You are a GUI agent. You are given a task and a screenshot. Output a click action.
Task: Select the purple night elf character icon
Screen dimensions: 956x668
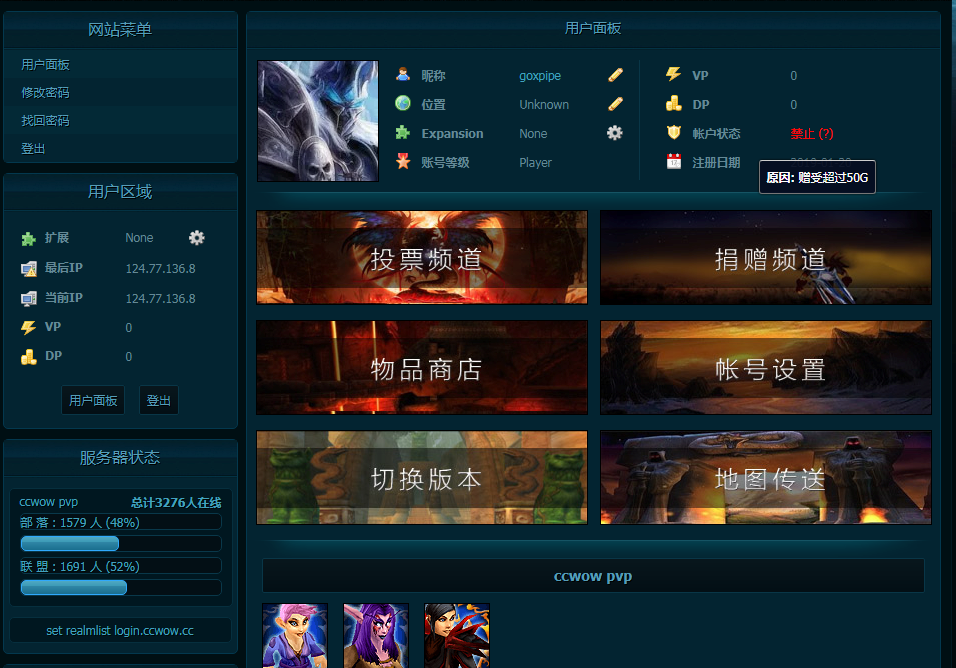(x=376, y=635)
